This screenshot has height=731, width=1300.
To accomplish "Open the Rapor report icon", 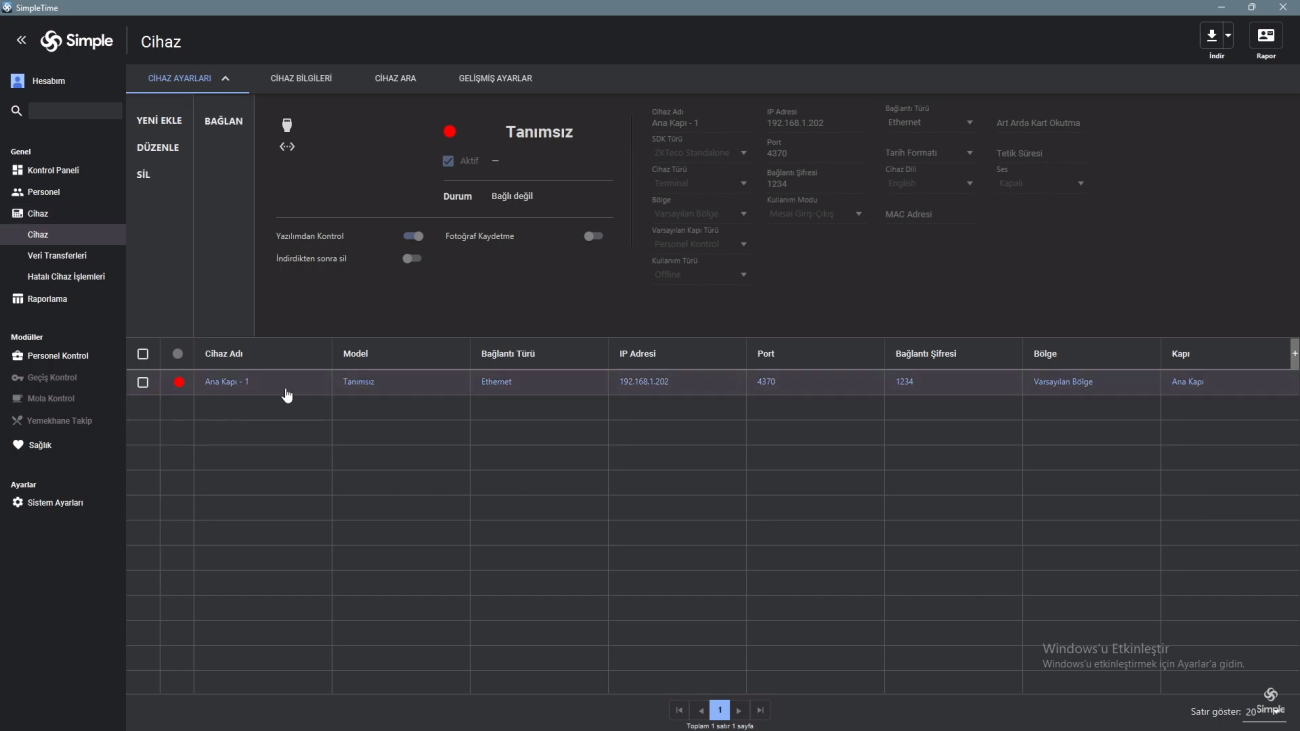I will pos(1266,36).
